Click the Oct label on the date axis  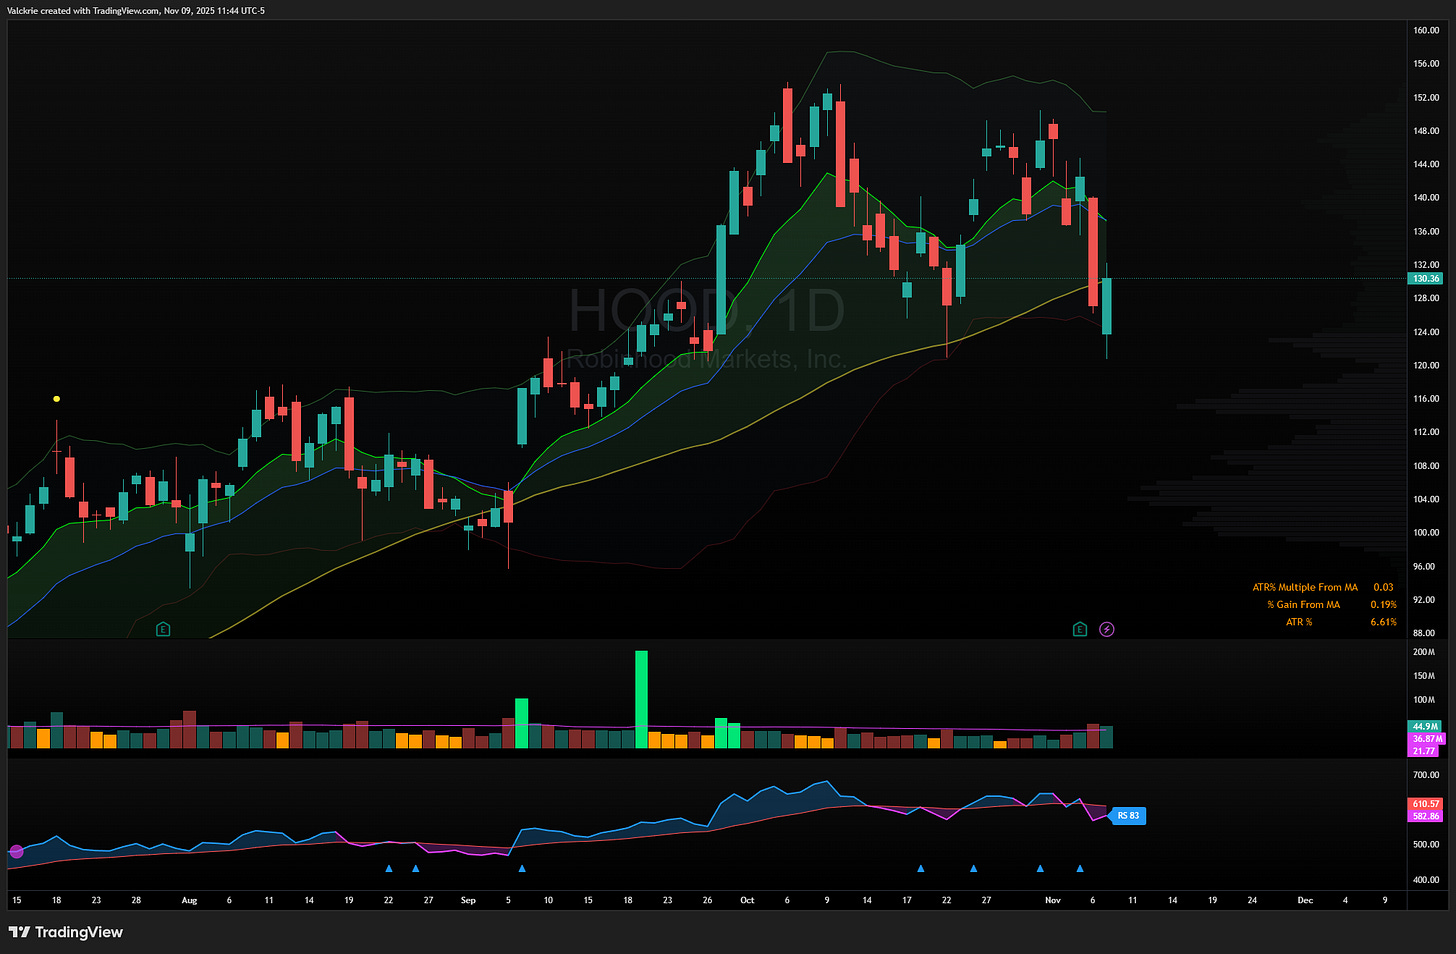[x=747, y=900]
